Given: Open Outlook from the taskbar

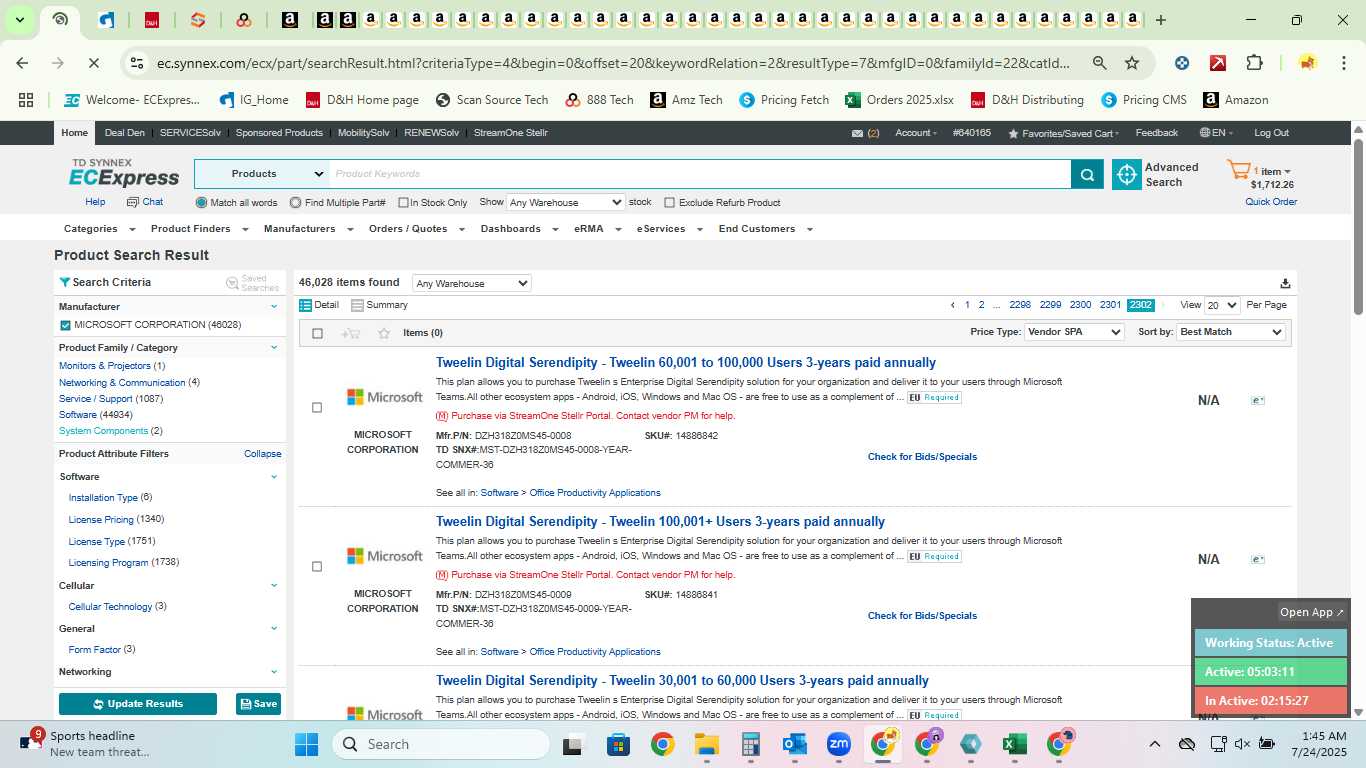Looking at the screenshot, I should click(x=795, y=744).
